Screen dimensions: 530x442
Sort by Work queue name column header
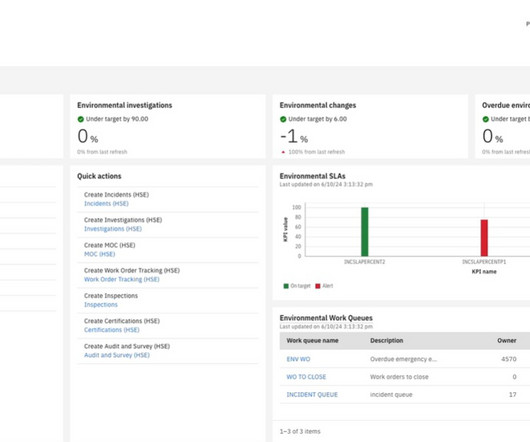(x=312, y=341)
